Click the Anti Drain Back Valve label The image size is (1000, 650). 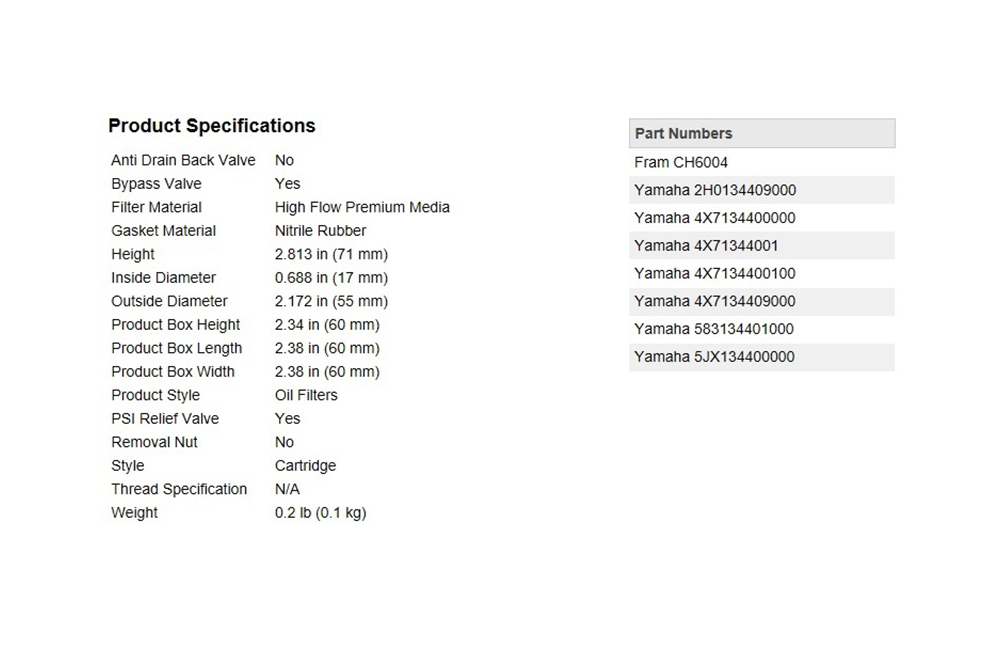[x=183, y=160]
